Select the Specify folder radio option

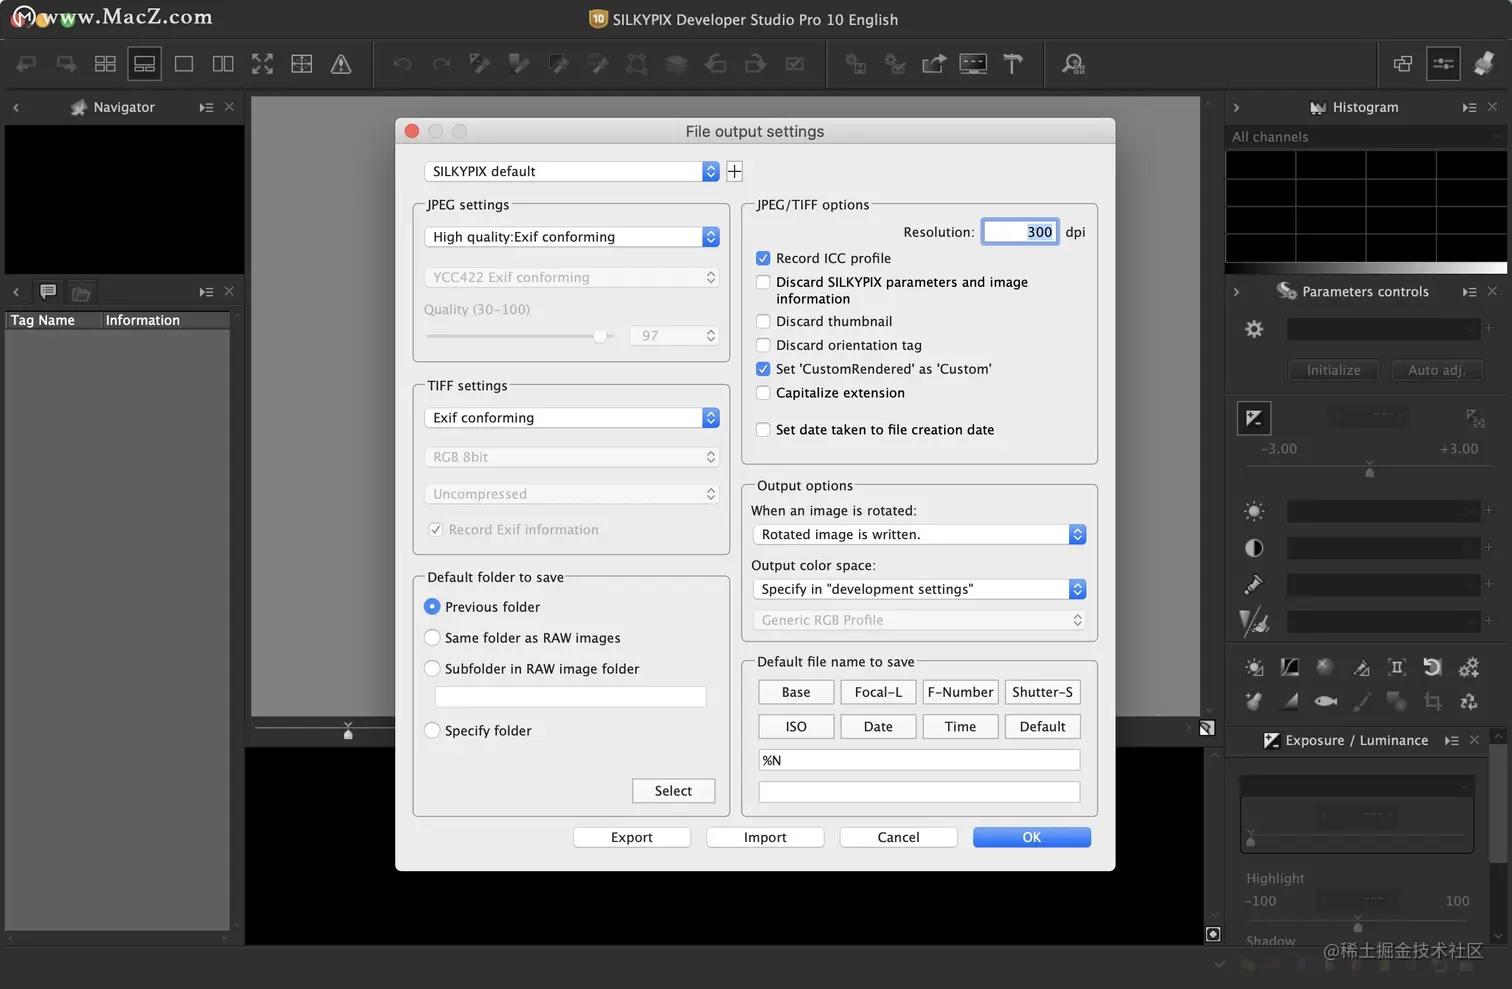click(432, 731)
